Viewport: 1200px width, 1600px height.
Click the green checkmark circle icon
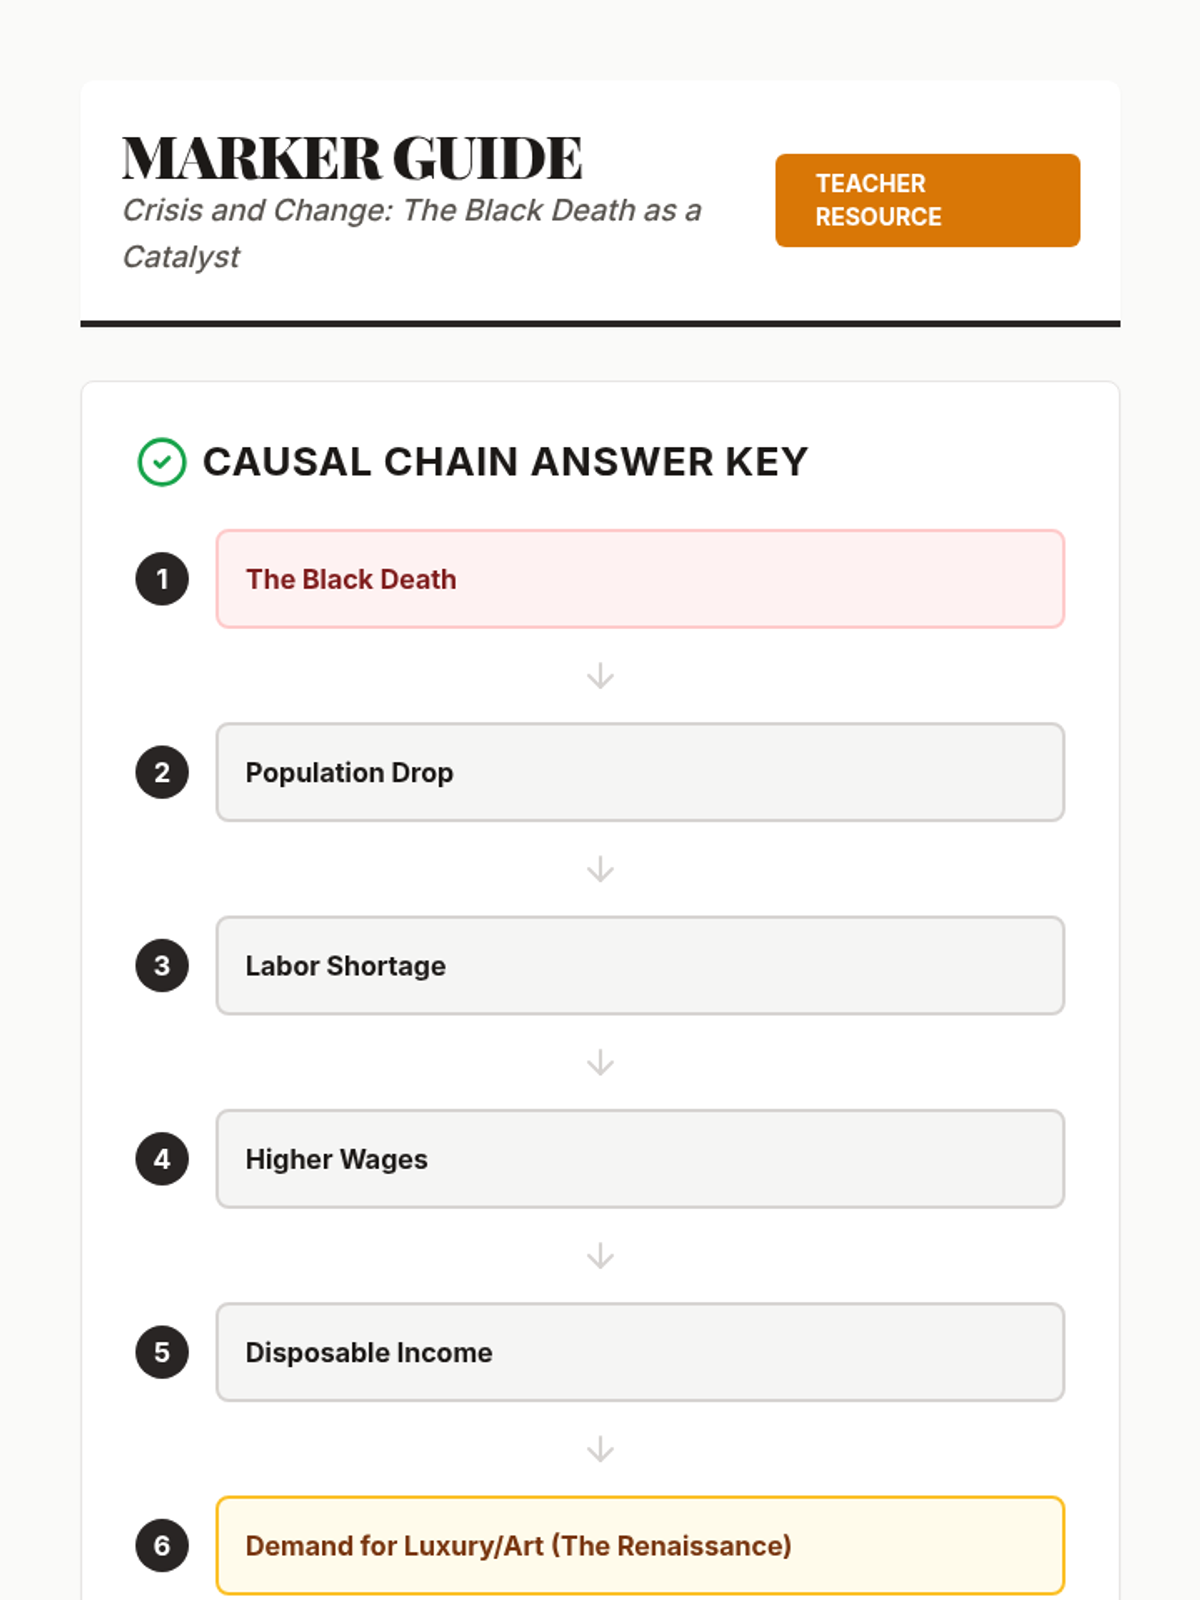tap(162, 462)
